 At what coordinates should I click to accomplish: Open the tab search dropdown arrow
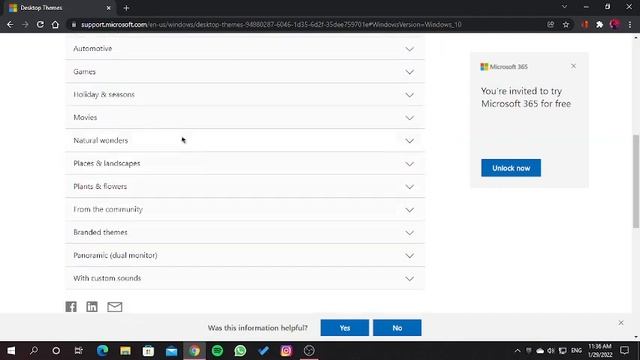564,7
